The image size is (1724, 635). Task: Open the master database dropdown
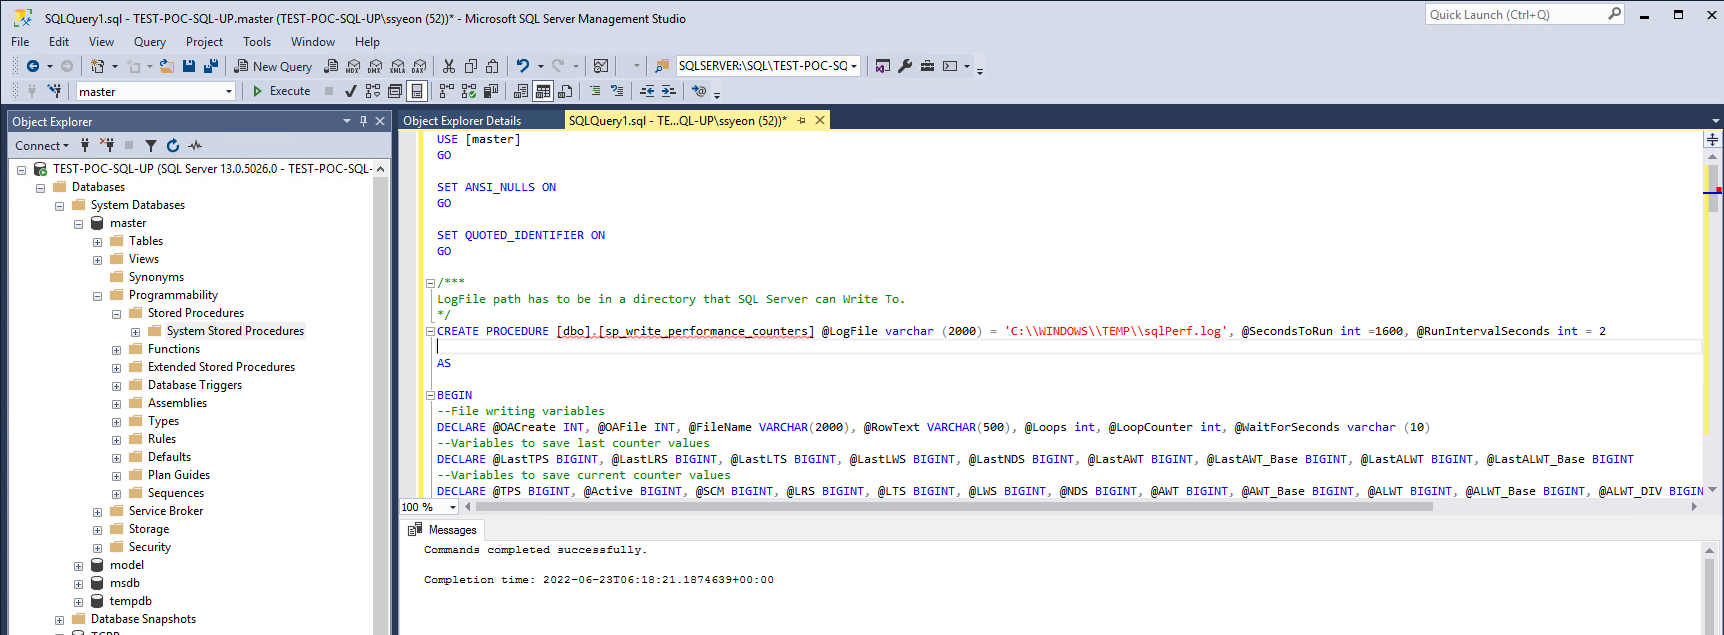coord(229,91)
